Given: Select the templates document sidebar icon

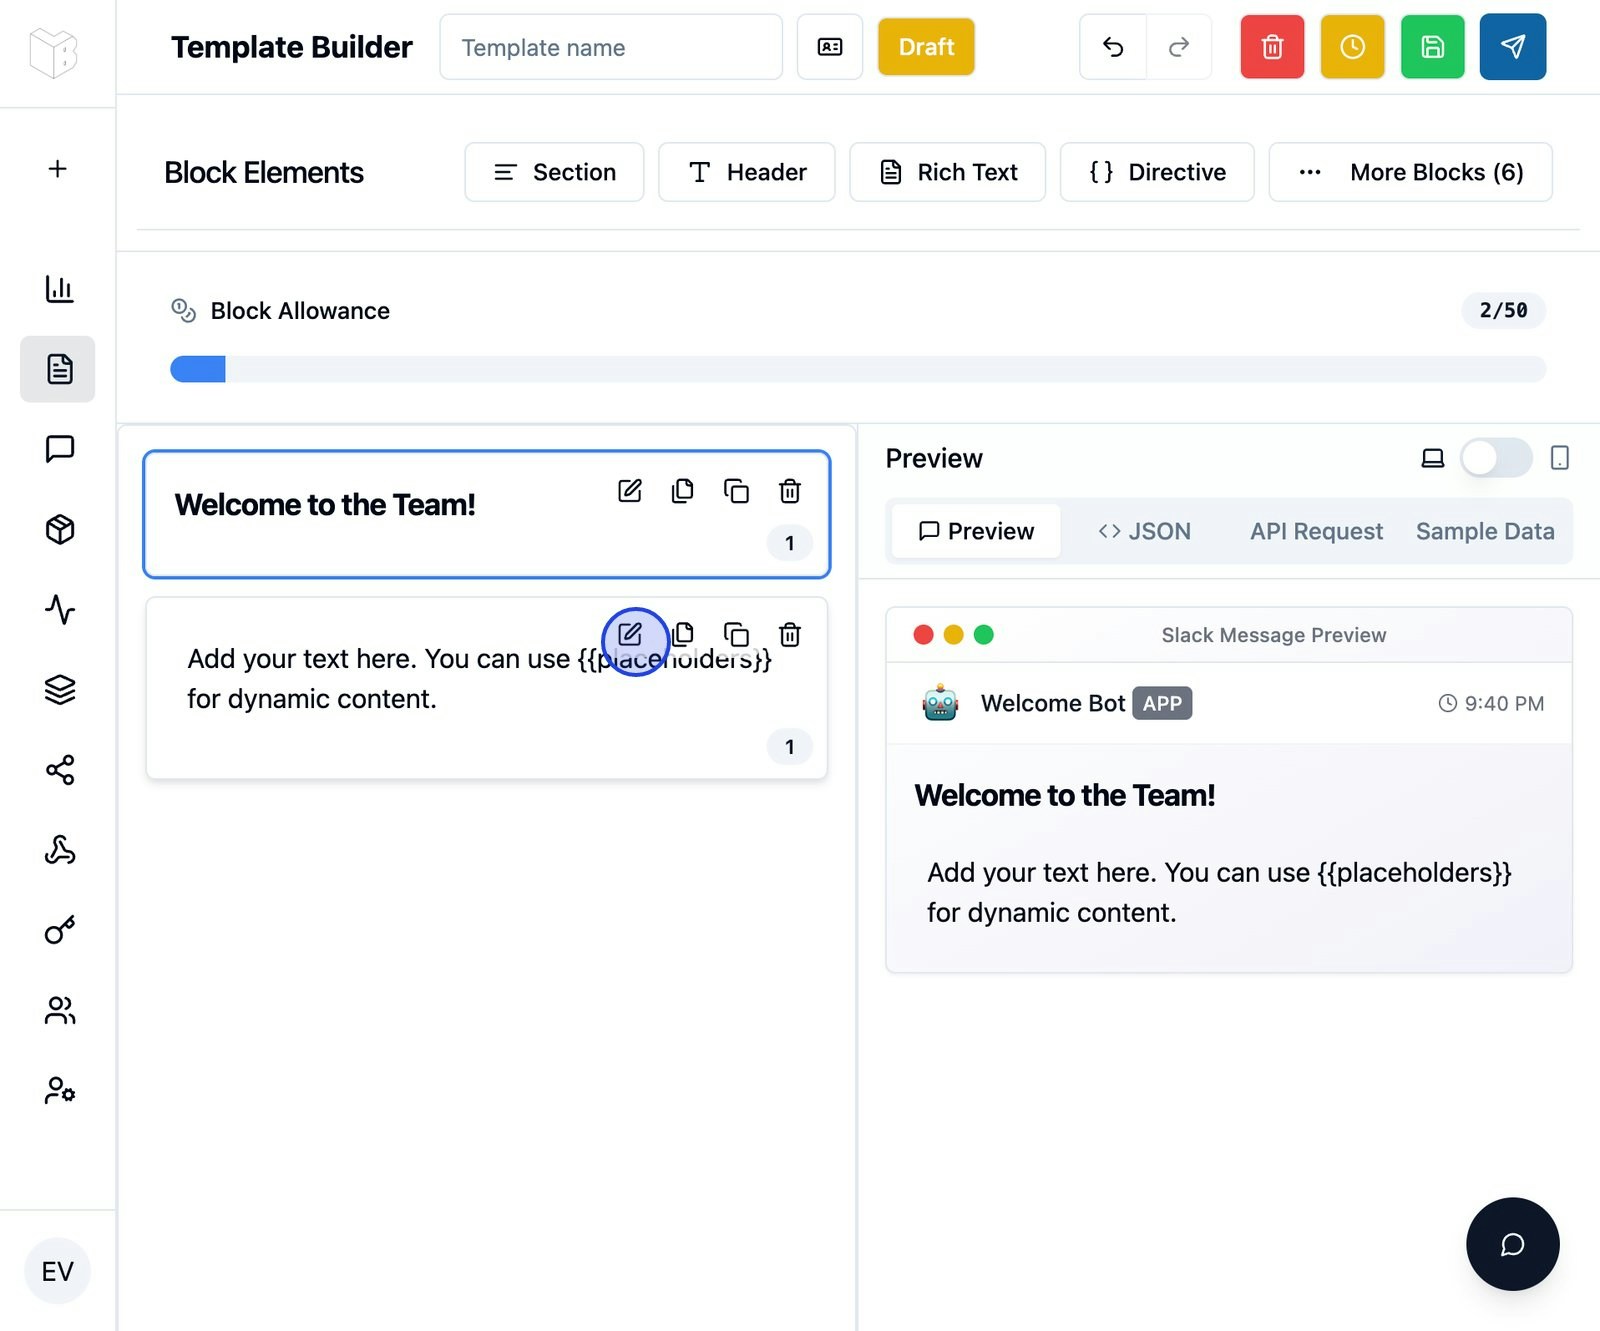Looking at the screenshot, I should pos(58,369).
